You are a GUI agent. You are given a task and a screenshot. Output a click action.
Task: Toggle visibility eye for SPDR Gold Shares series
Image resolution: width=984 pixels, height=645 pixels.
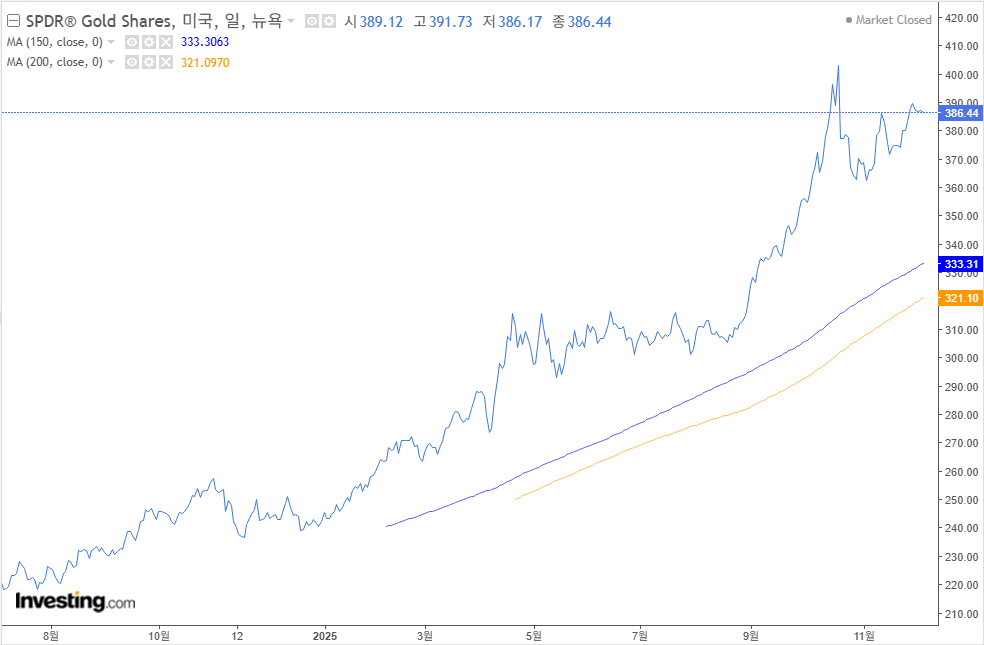coord(312,22)
